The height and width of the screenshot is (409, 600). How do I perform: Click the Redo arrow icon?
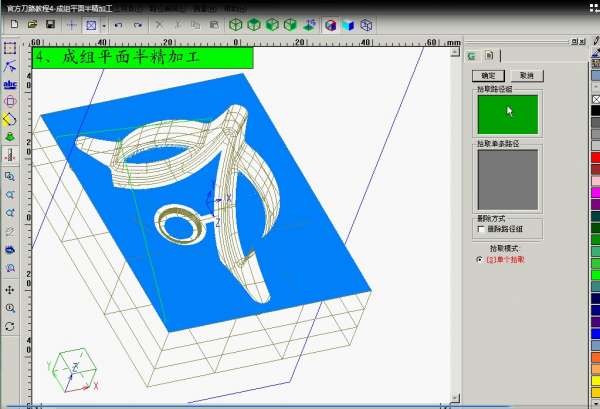(x=136, y=23)
